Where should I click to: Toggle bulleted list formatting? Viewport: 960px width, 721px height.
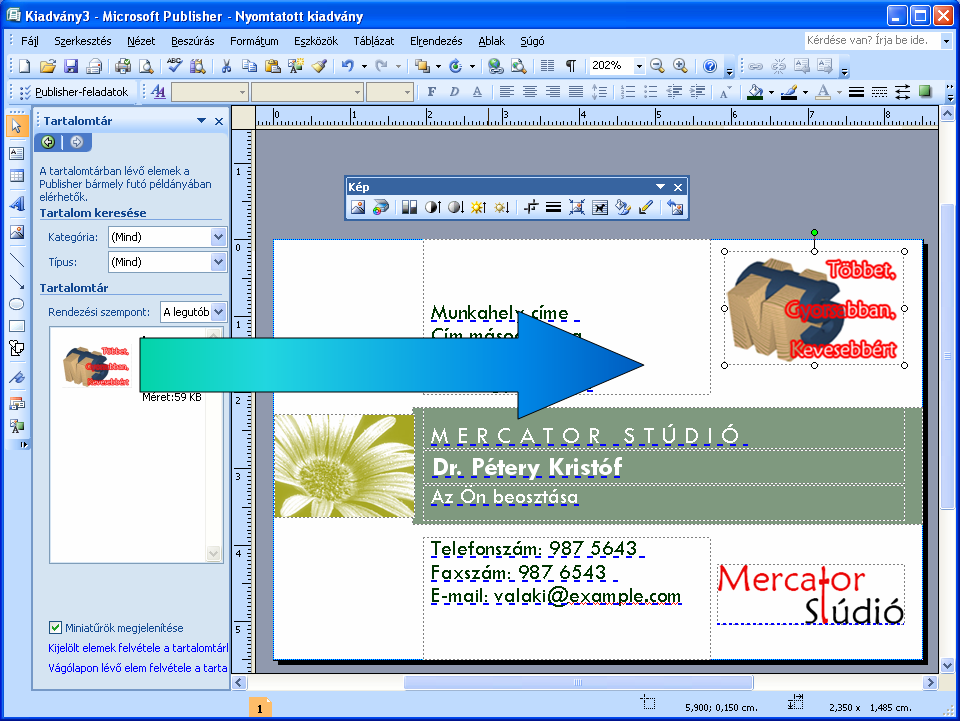coord(651,92)
